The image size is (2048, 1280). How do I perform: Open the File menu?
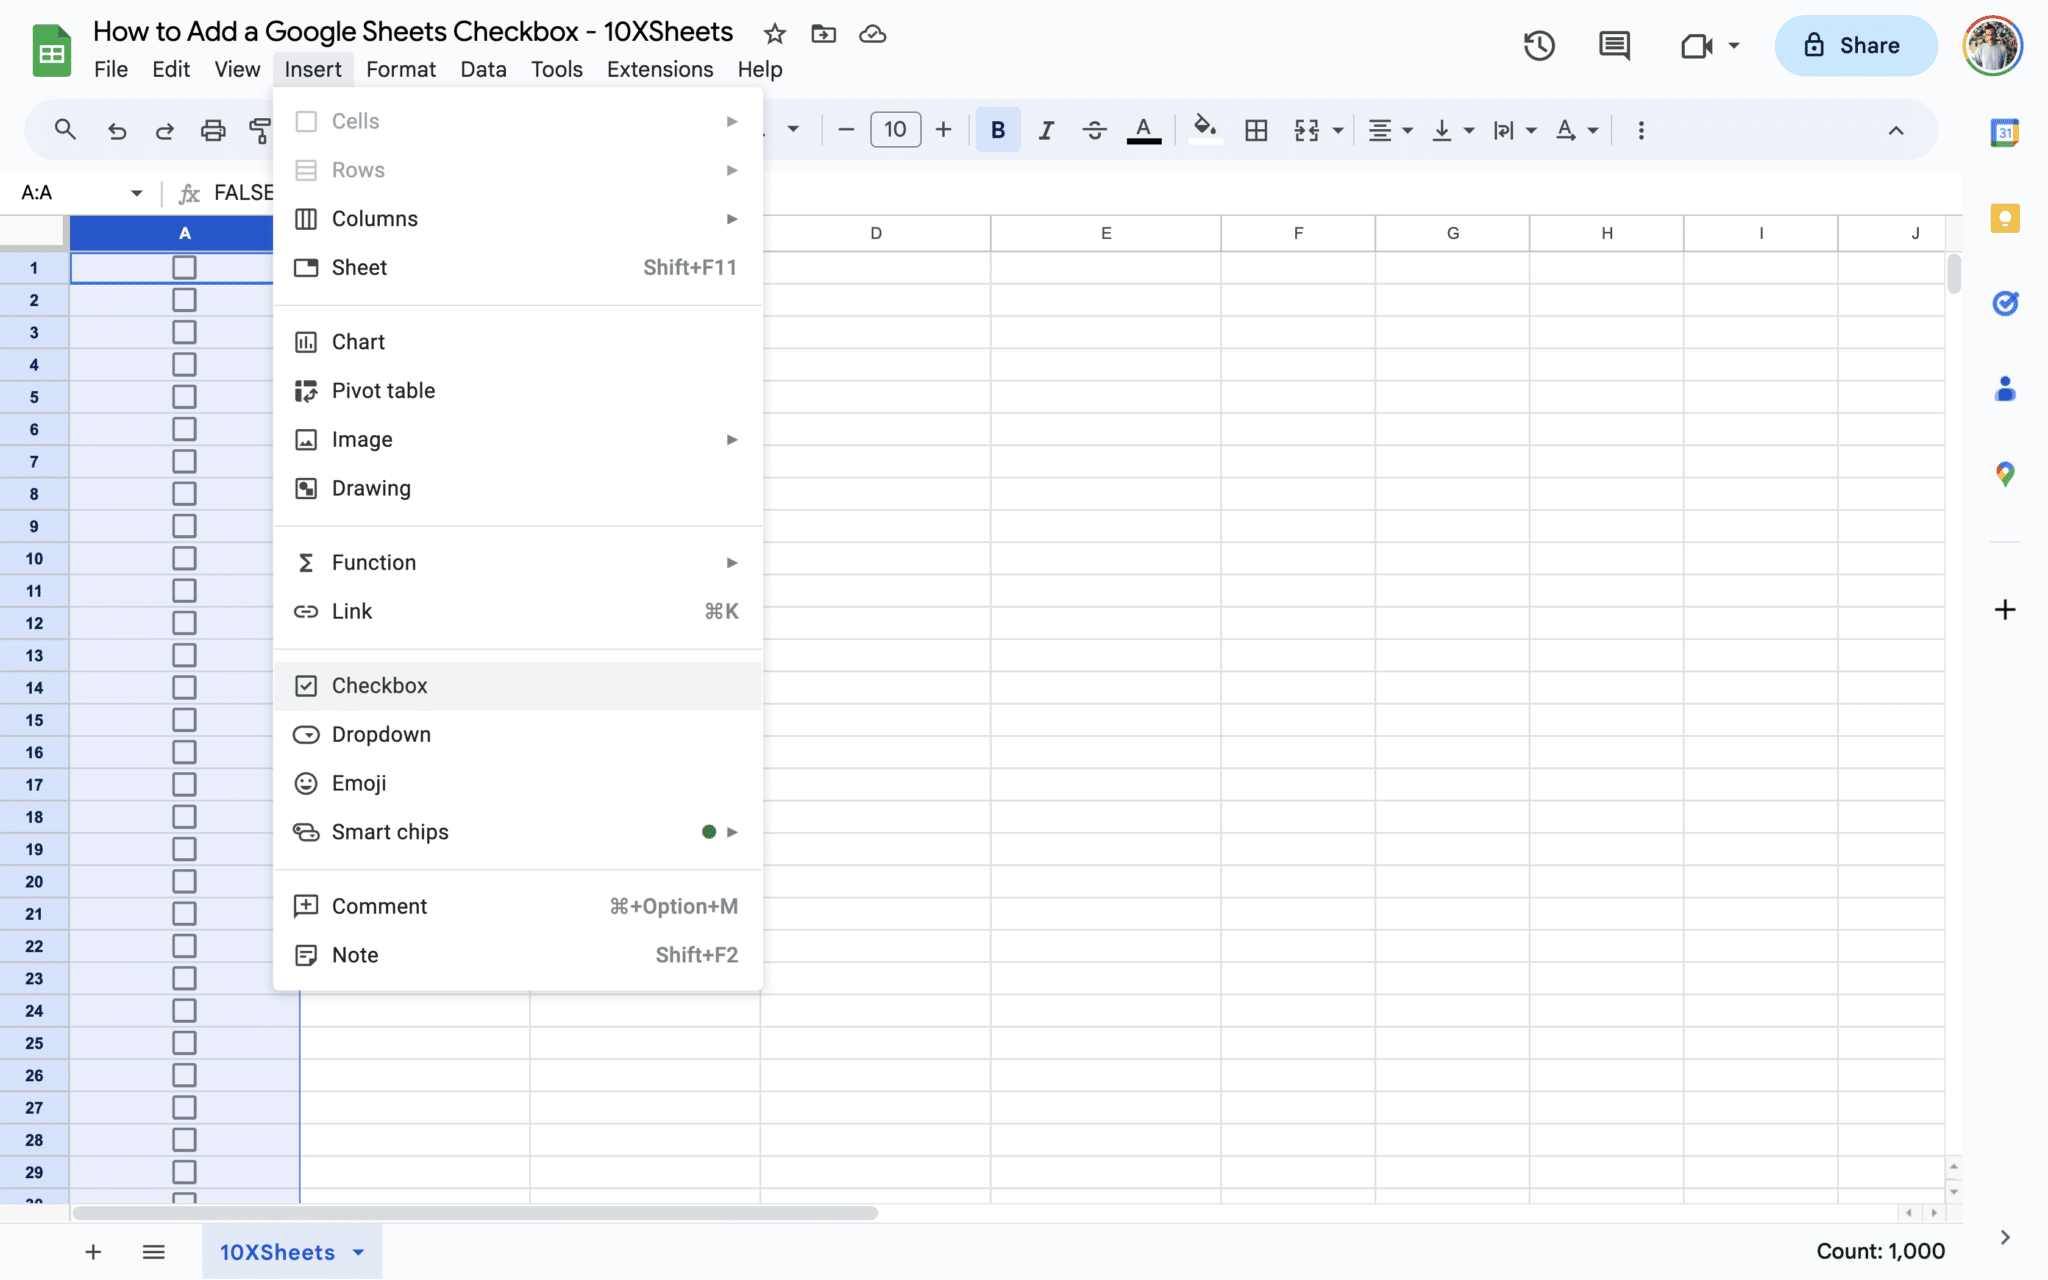click(111, 69)
